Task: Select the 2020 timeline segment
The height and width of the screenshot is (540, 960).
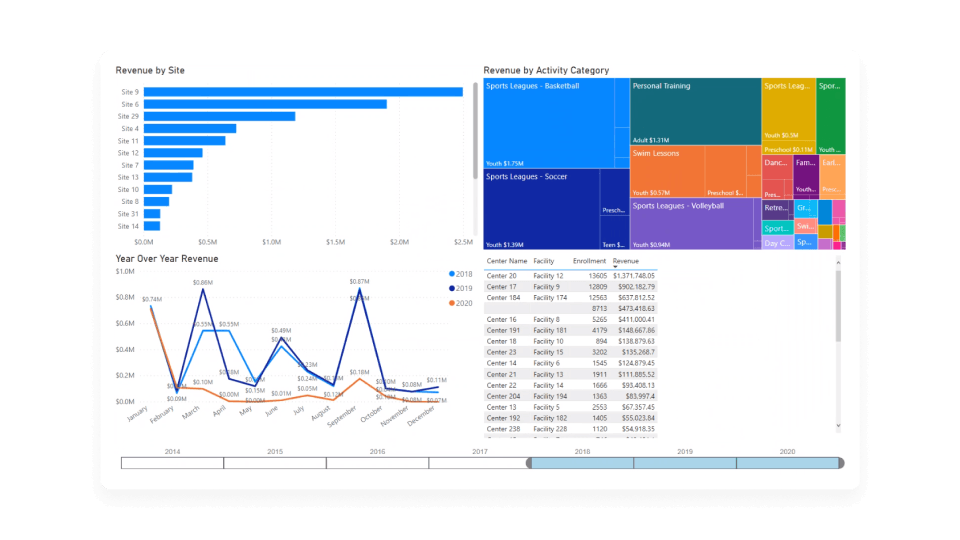Action: (x=787, y=463)
